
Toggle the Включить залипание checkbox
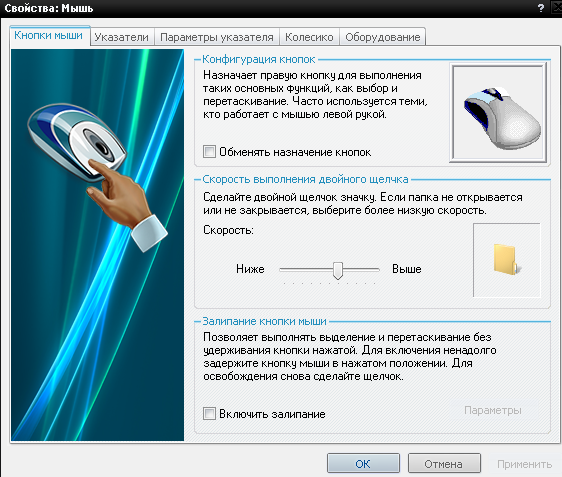(209, 414)
